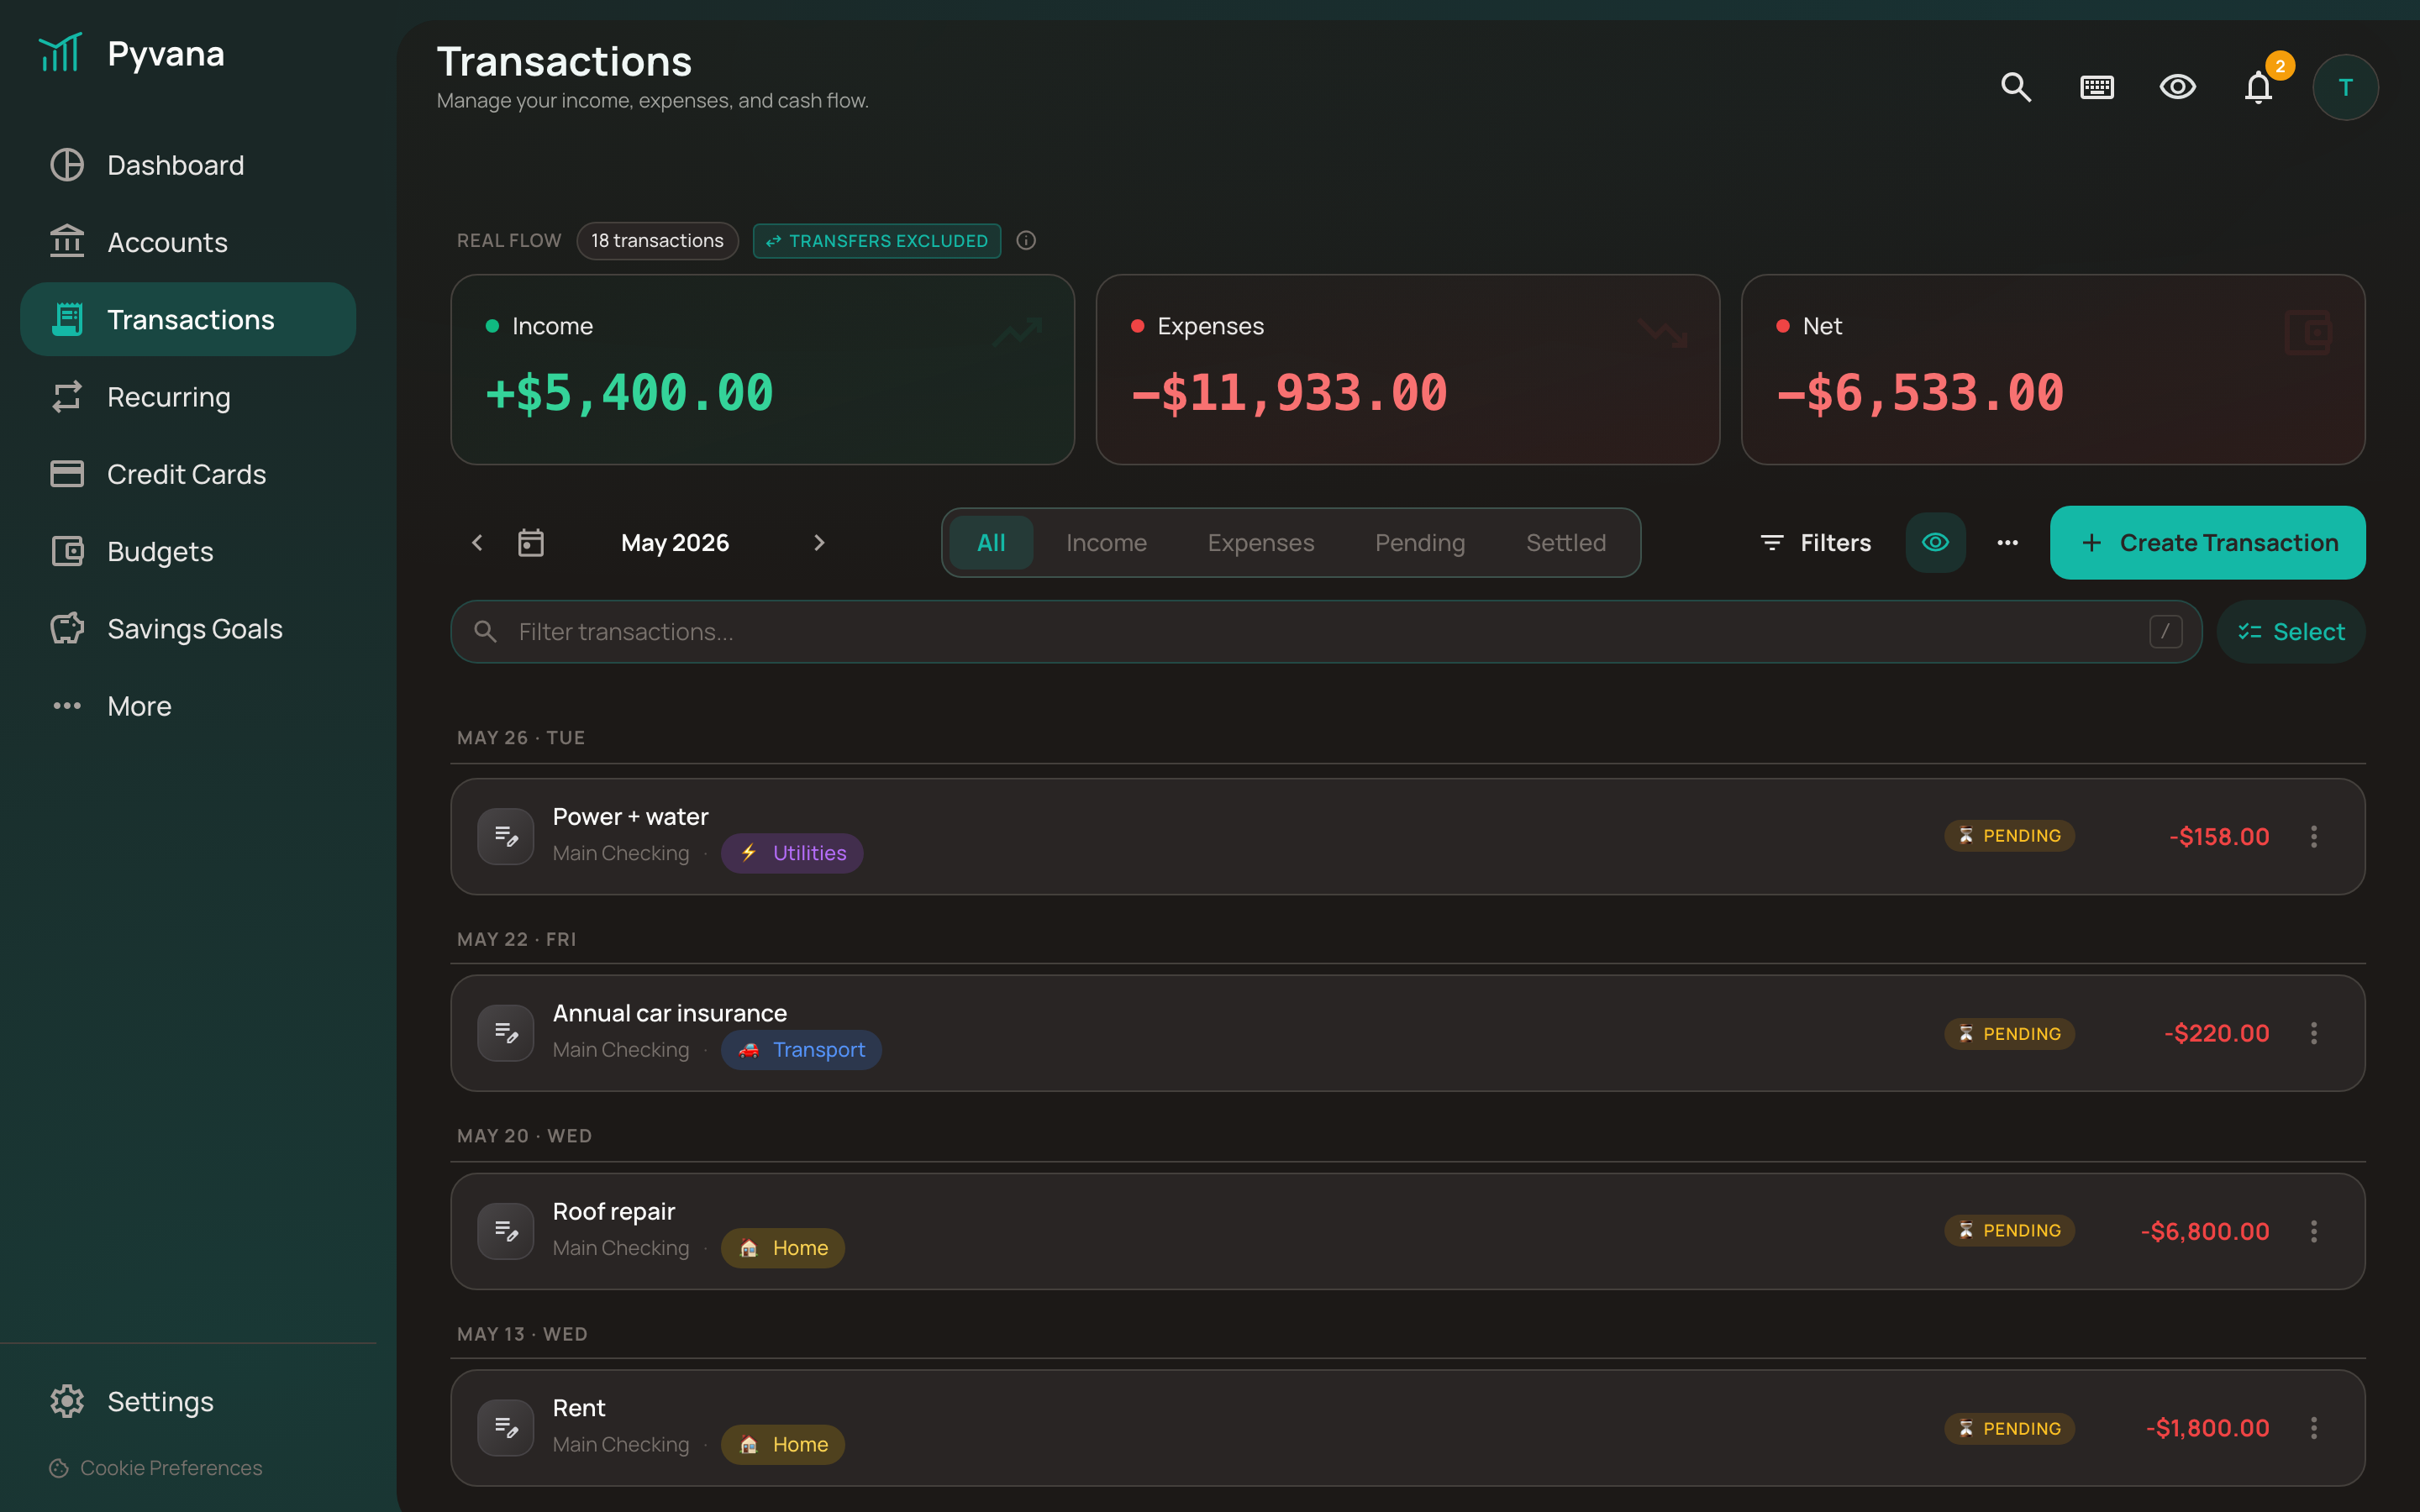Open Budgets in the sidebar
The height and width of the screenshot is (1512, 2420).
(188, 551)
